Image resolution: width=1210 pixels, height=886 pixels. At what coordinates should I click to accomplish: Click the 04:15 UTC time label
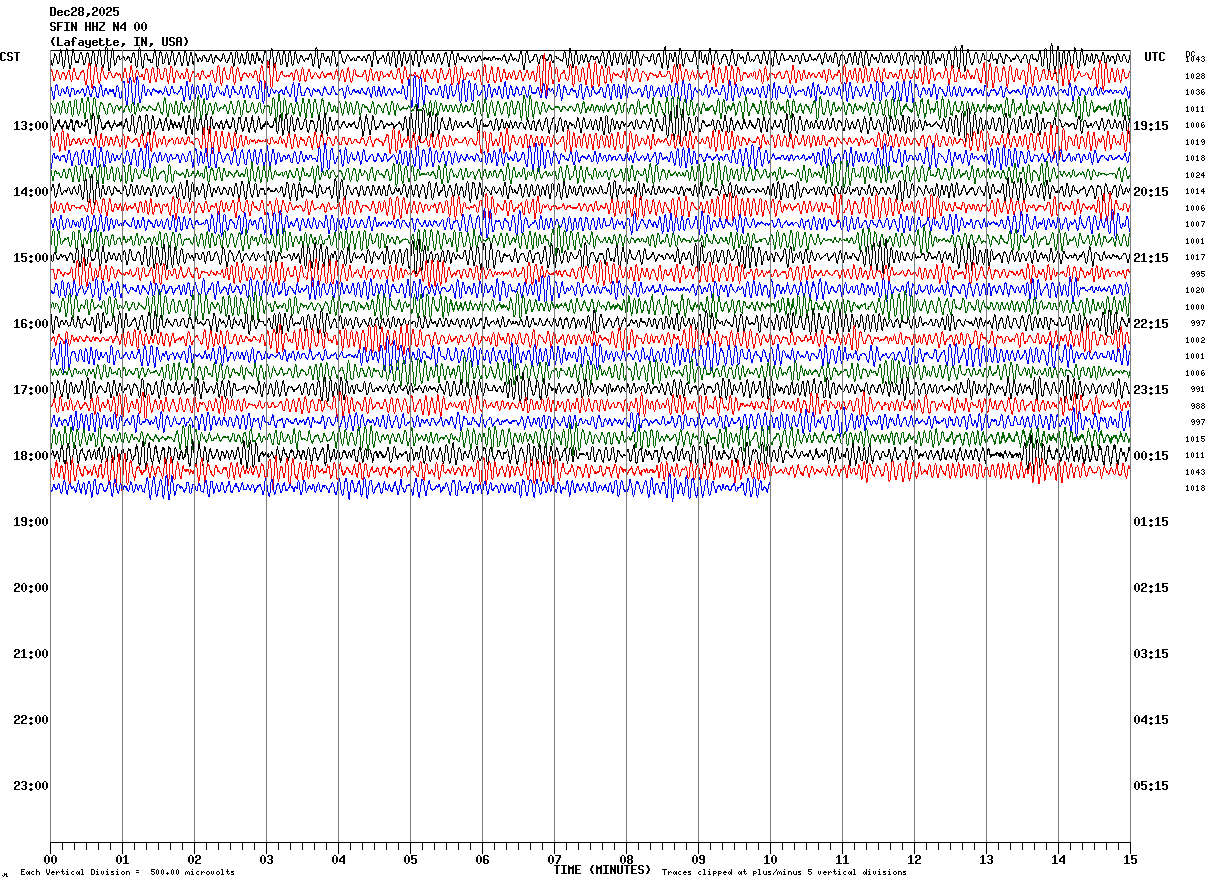click(x=1151, y=720)
